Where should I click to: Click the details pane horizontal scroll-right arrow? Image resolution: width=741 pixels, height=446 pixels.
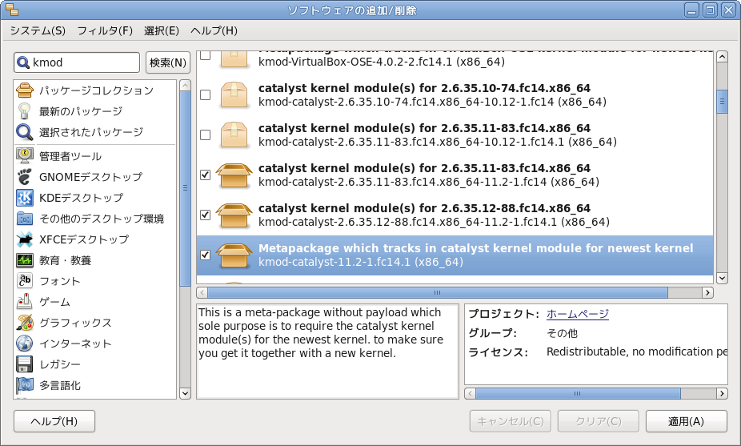tap(722, 393)
